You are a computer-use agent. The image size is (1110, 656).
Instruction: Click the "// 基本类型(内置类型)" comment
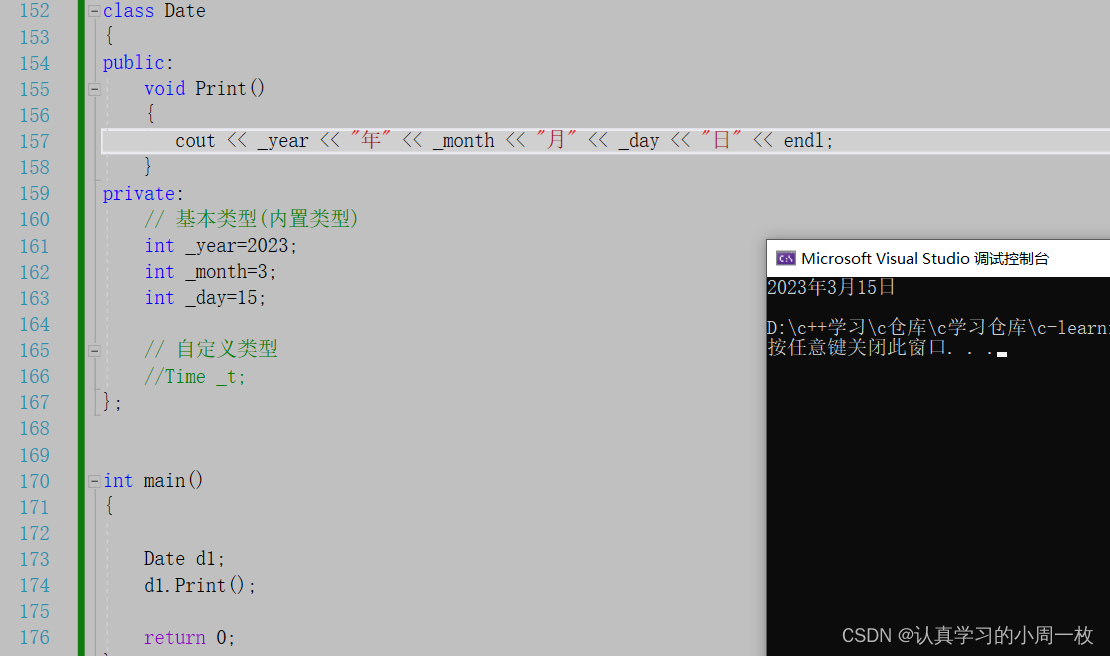pos(251,219)
